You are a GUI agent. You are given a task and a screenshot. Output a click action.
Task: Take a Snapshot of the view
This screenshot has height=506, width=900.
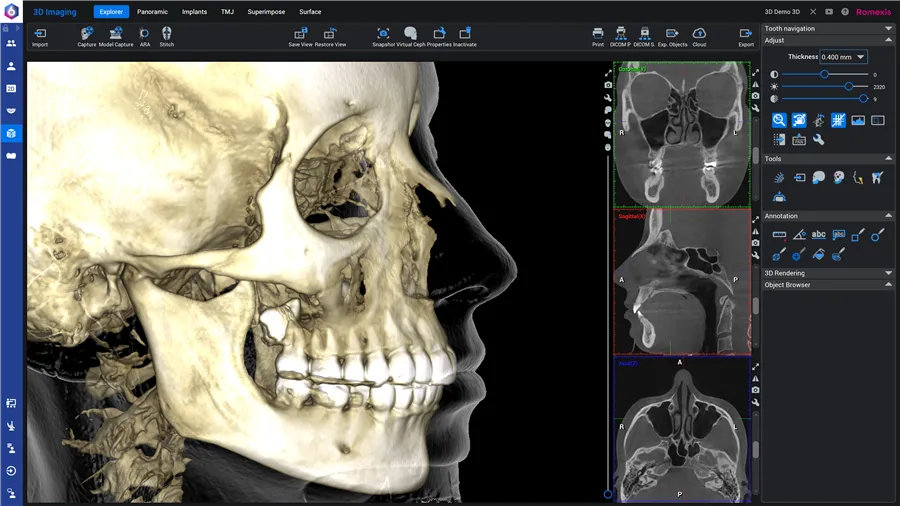[384, 35]
